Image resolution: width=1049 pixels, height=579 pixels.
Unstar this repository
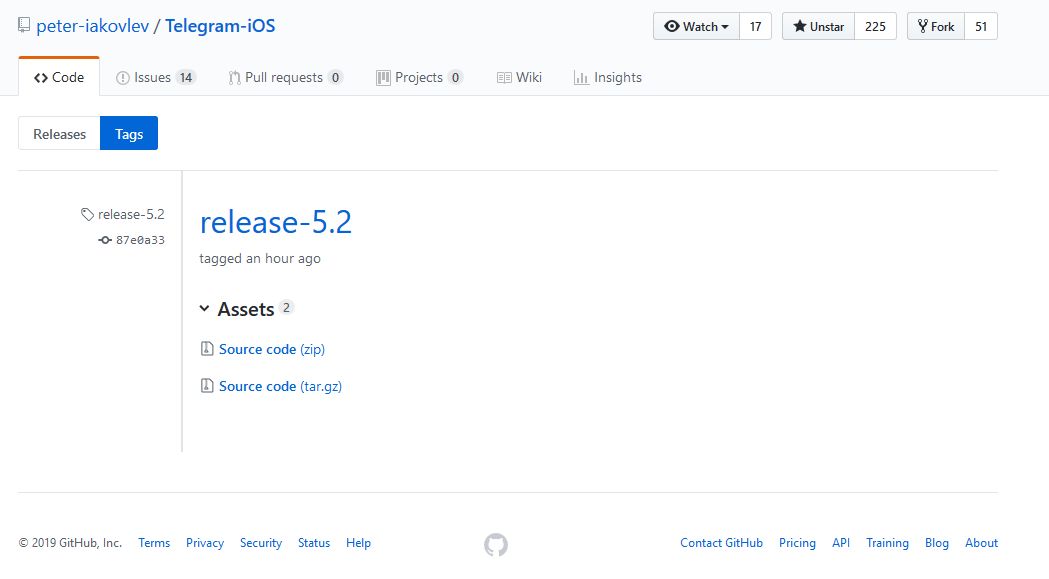[818, 26]
